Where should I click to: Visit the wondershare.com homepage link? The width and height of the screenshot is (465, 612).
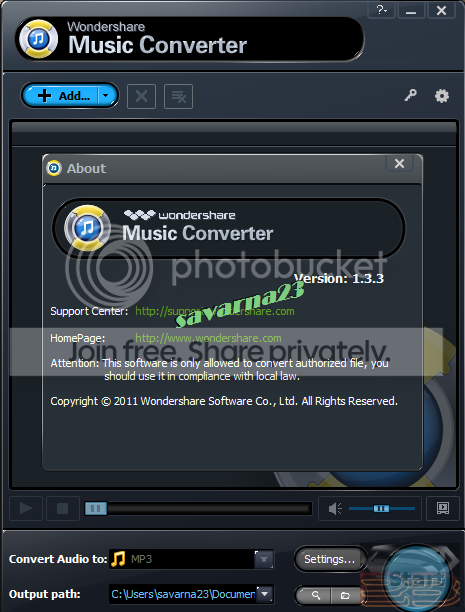click(x=208, y=338)
